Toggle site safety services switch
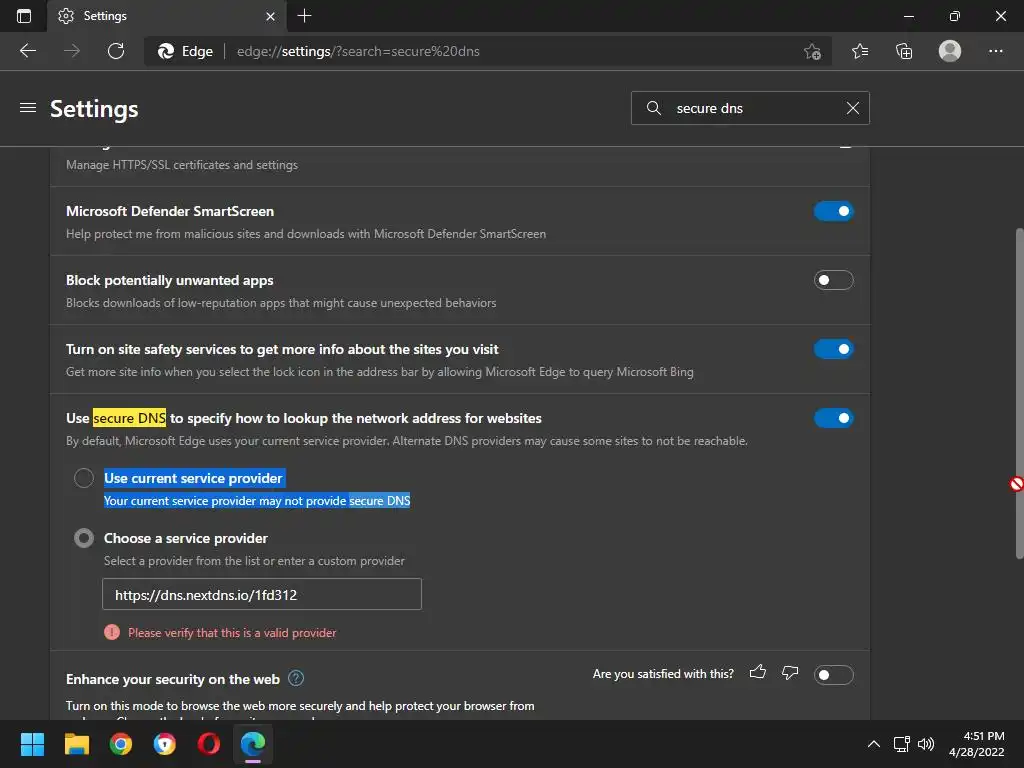Screen dimensions: 1024x768 click(833, 349)
